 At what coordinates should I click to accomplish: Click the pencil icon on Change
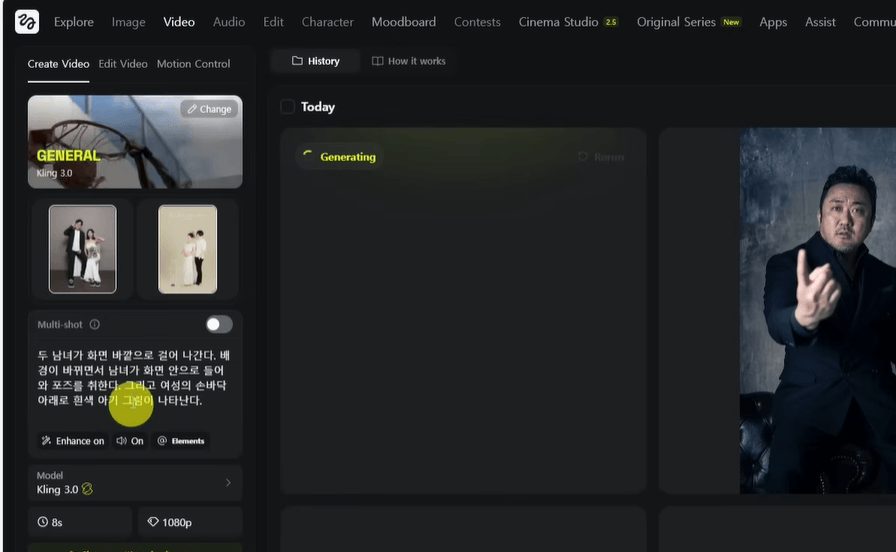192,109
